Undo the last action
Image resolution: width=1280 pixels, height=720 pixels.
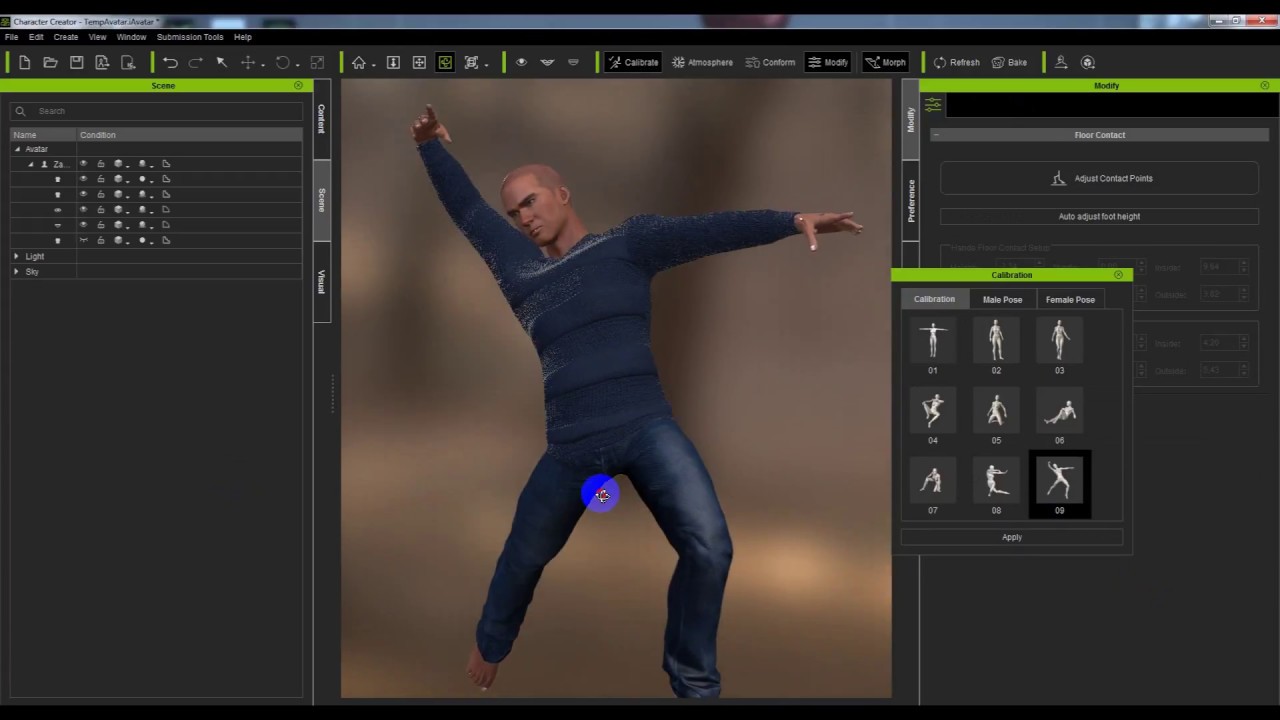(x=170, y=62)
